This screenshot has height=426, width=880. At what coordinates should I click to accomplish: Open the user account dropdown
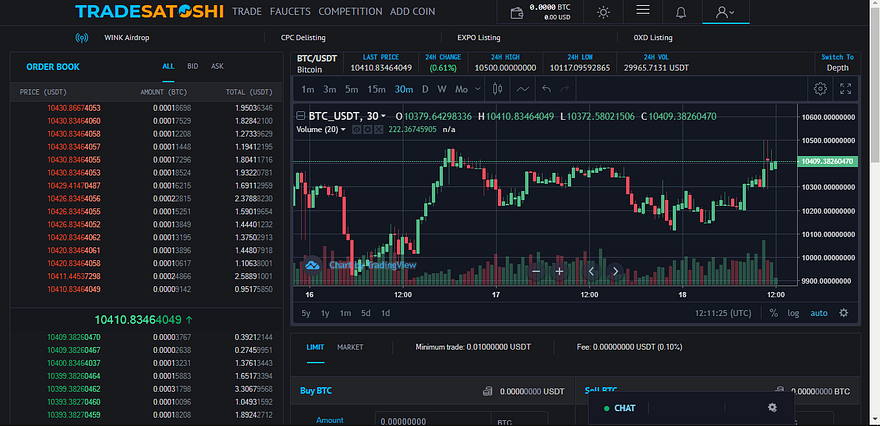726,12
